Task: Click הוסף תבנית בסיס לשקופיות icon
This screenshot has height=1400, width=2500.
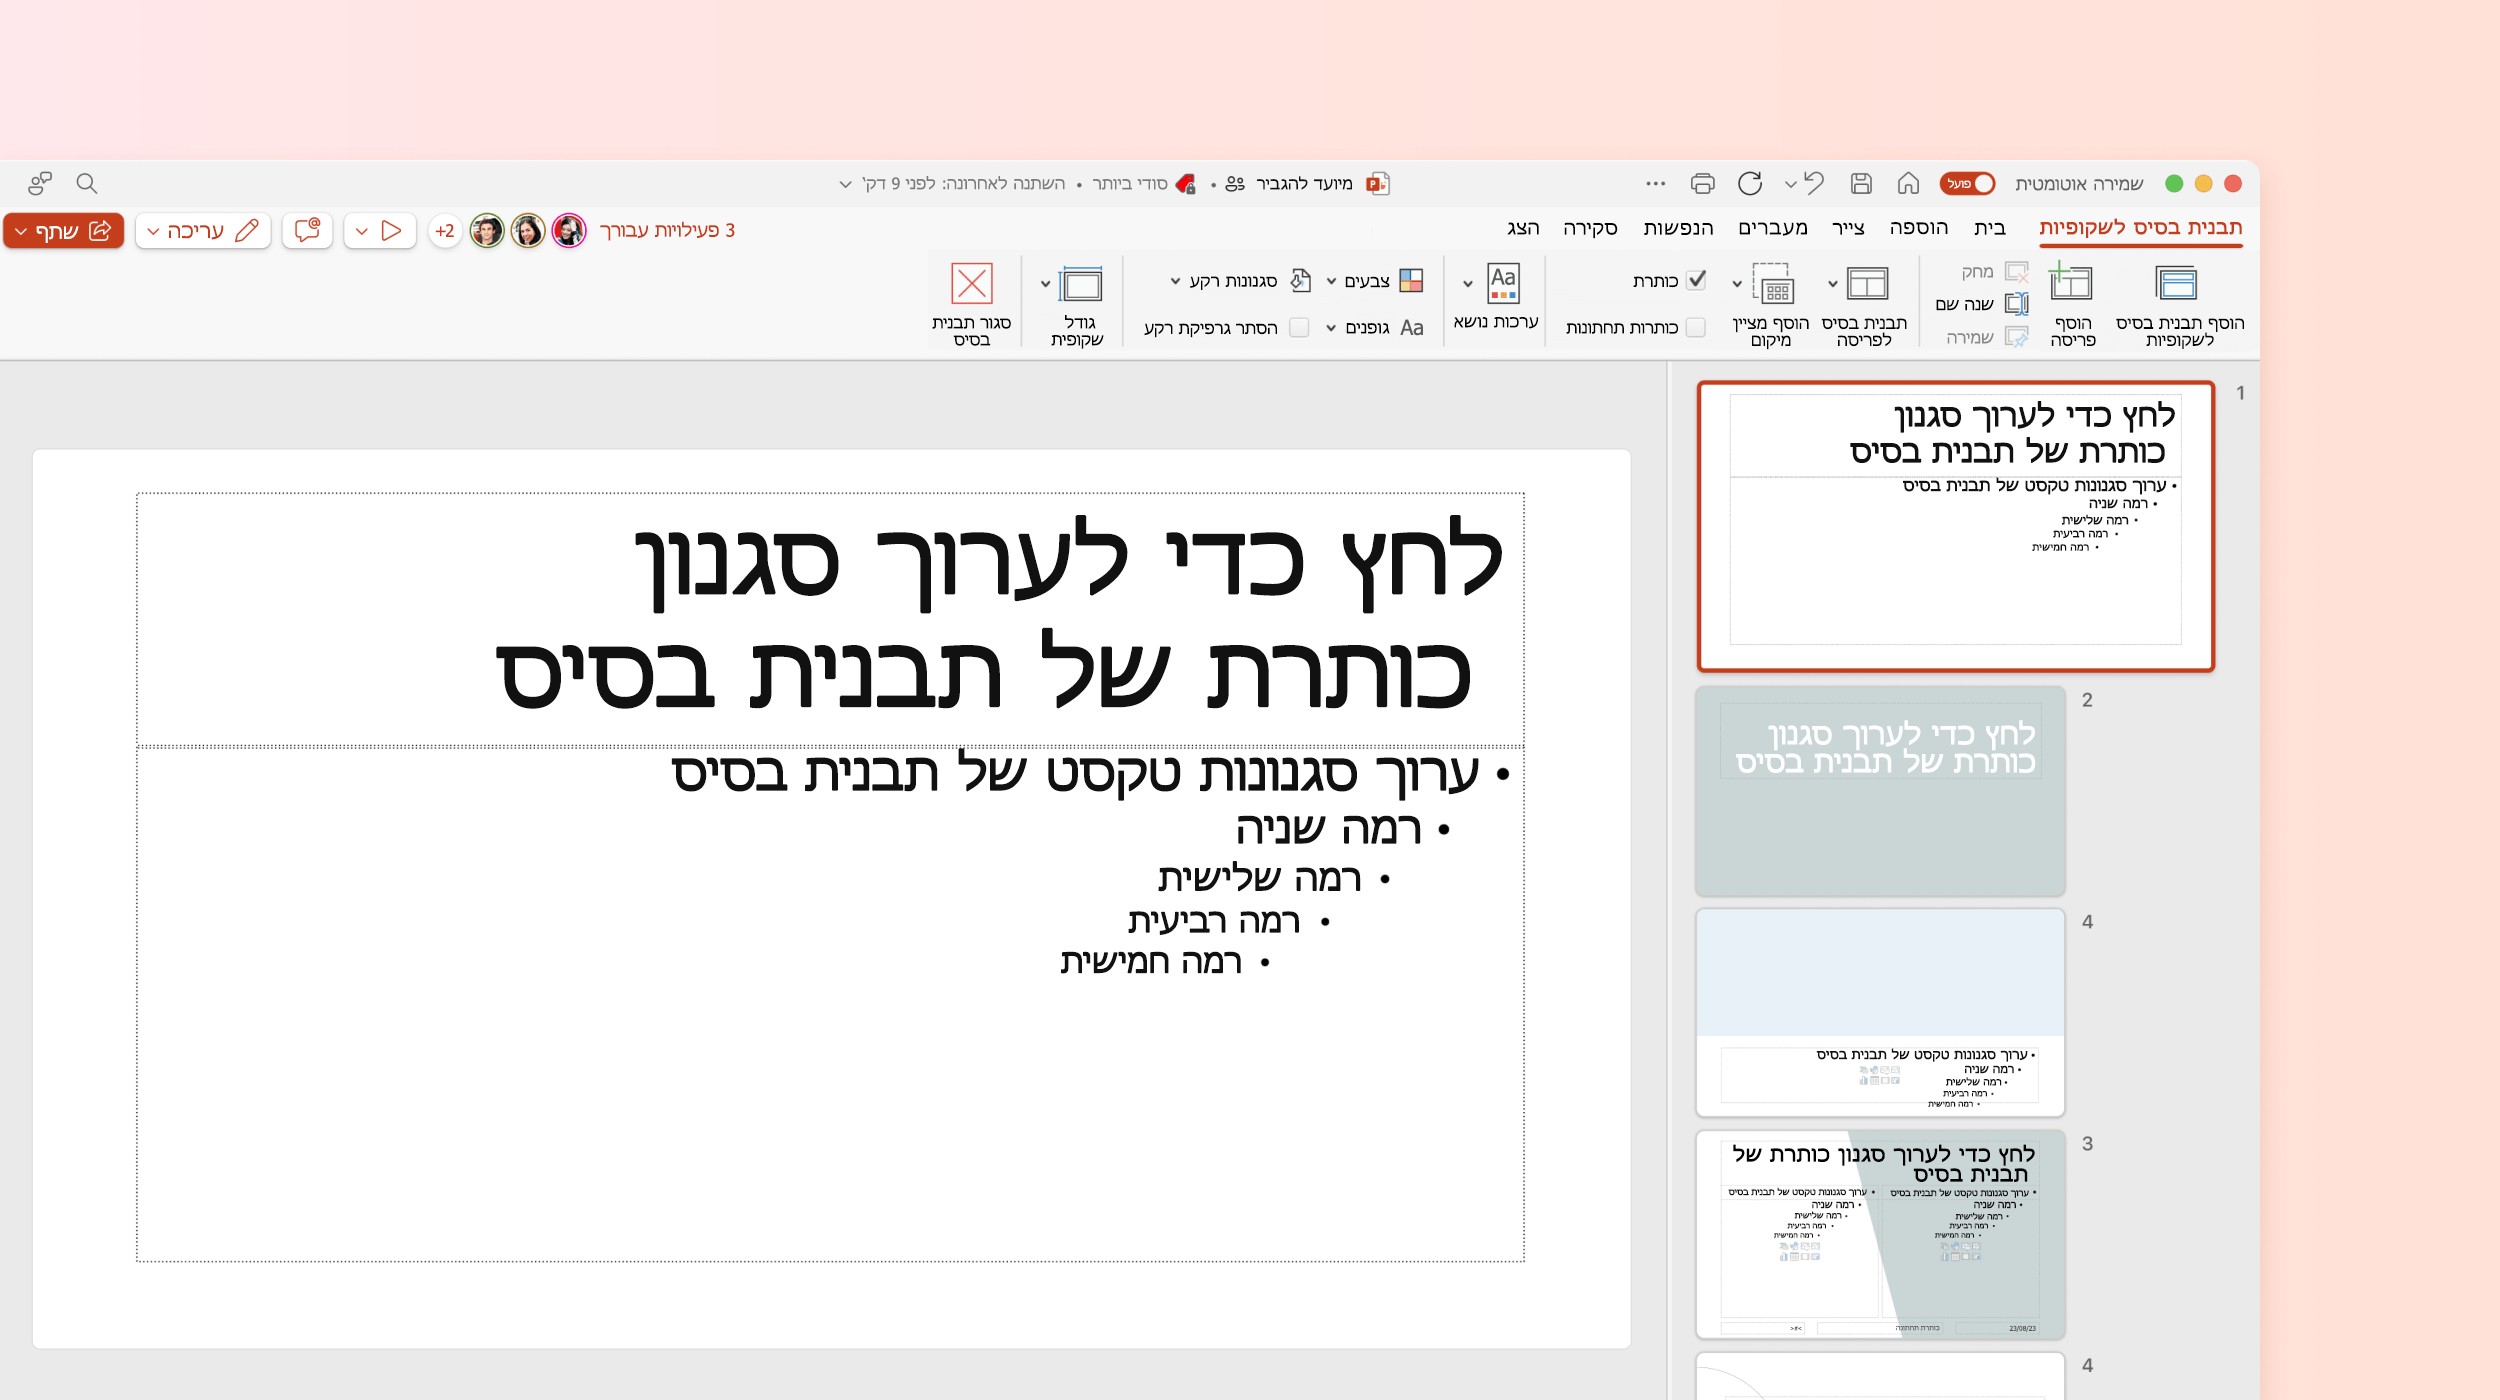Action: [x=2176, y=284]
